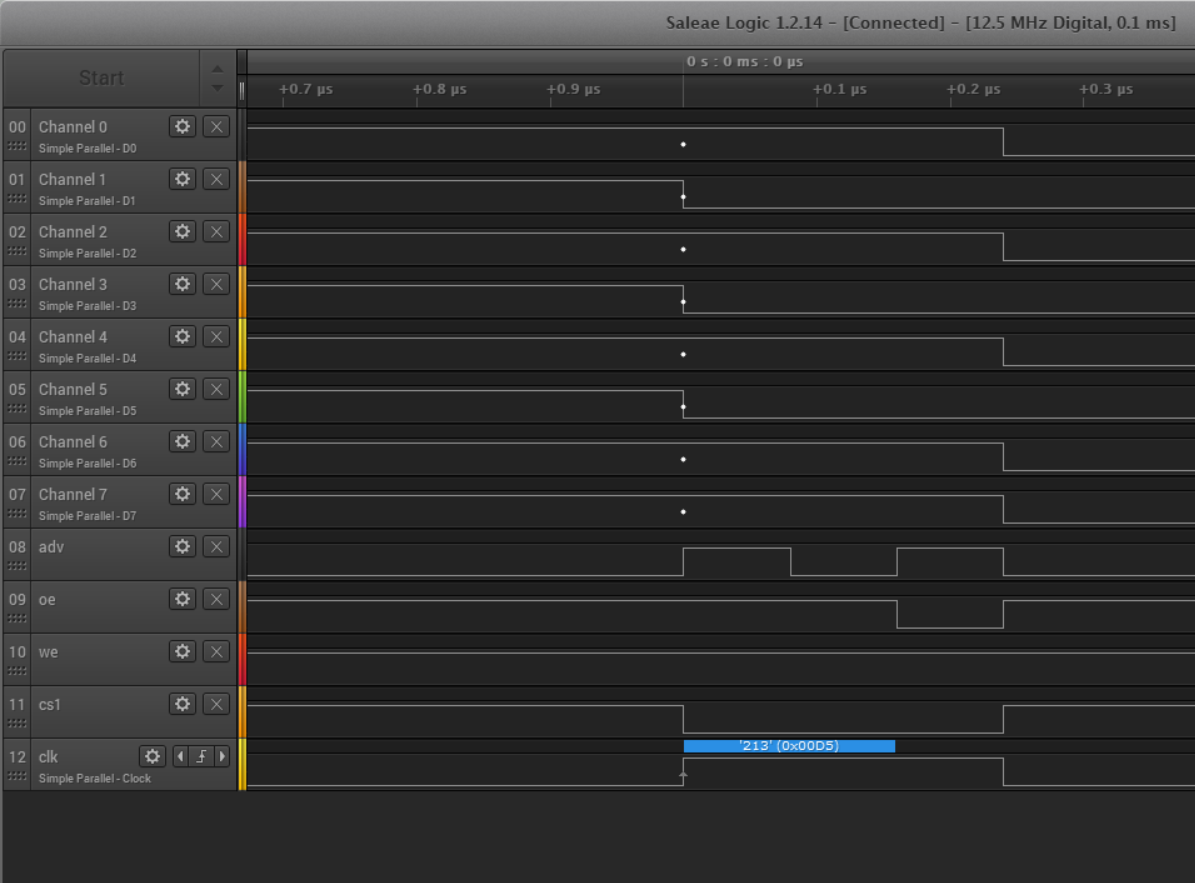Select the Channel 2 red color strip
1195x883 pixels.
tap(242, 239)
